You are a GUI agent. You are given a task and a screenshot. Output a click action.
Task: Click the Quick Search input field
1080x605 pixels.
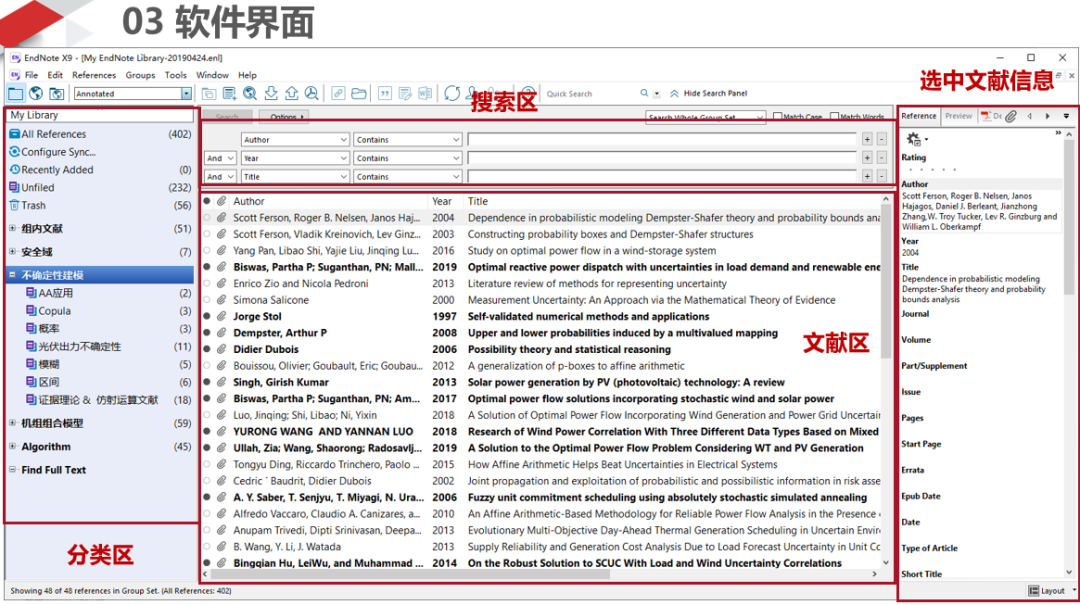pyautogui.click(x=590, y=94)
